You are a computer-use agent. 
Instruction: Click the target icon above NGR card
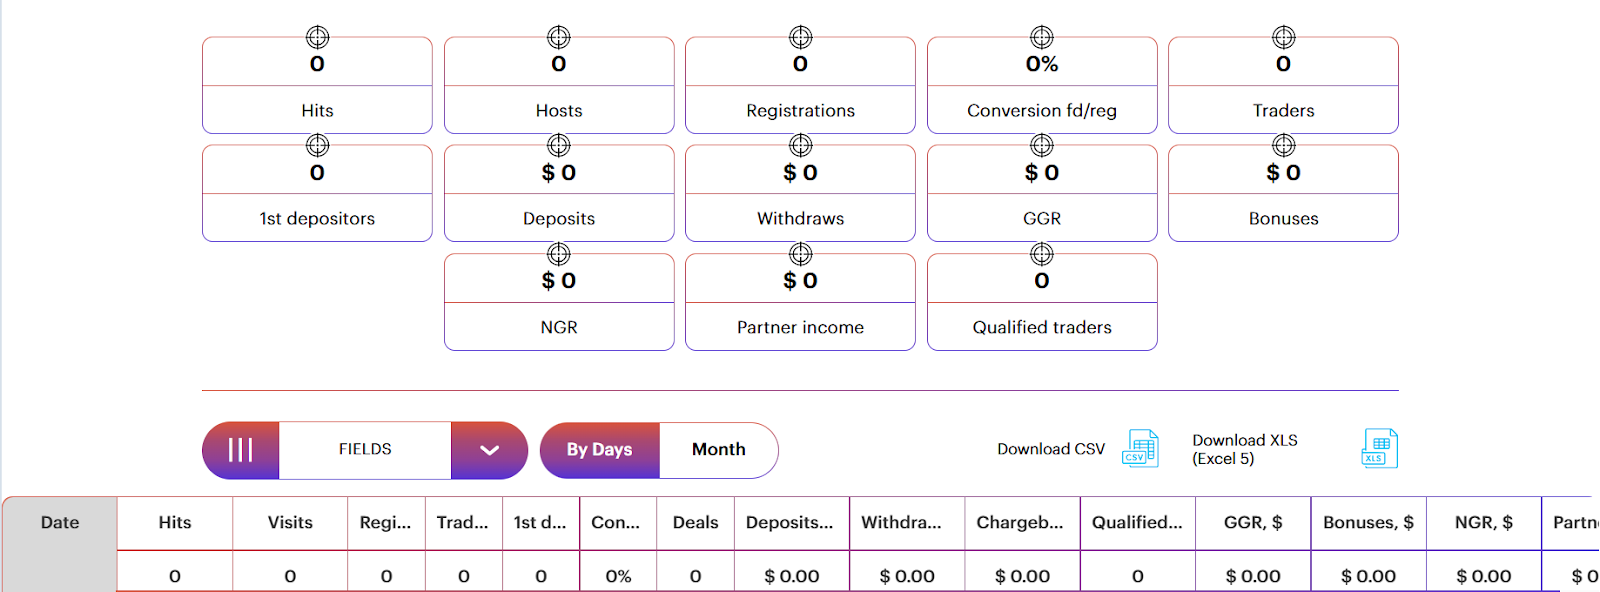click(559, 254)
